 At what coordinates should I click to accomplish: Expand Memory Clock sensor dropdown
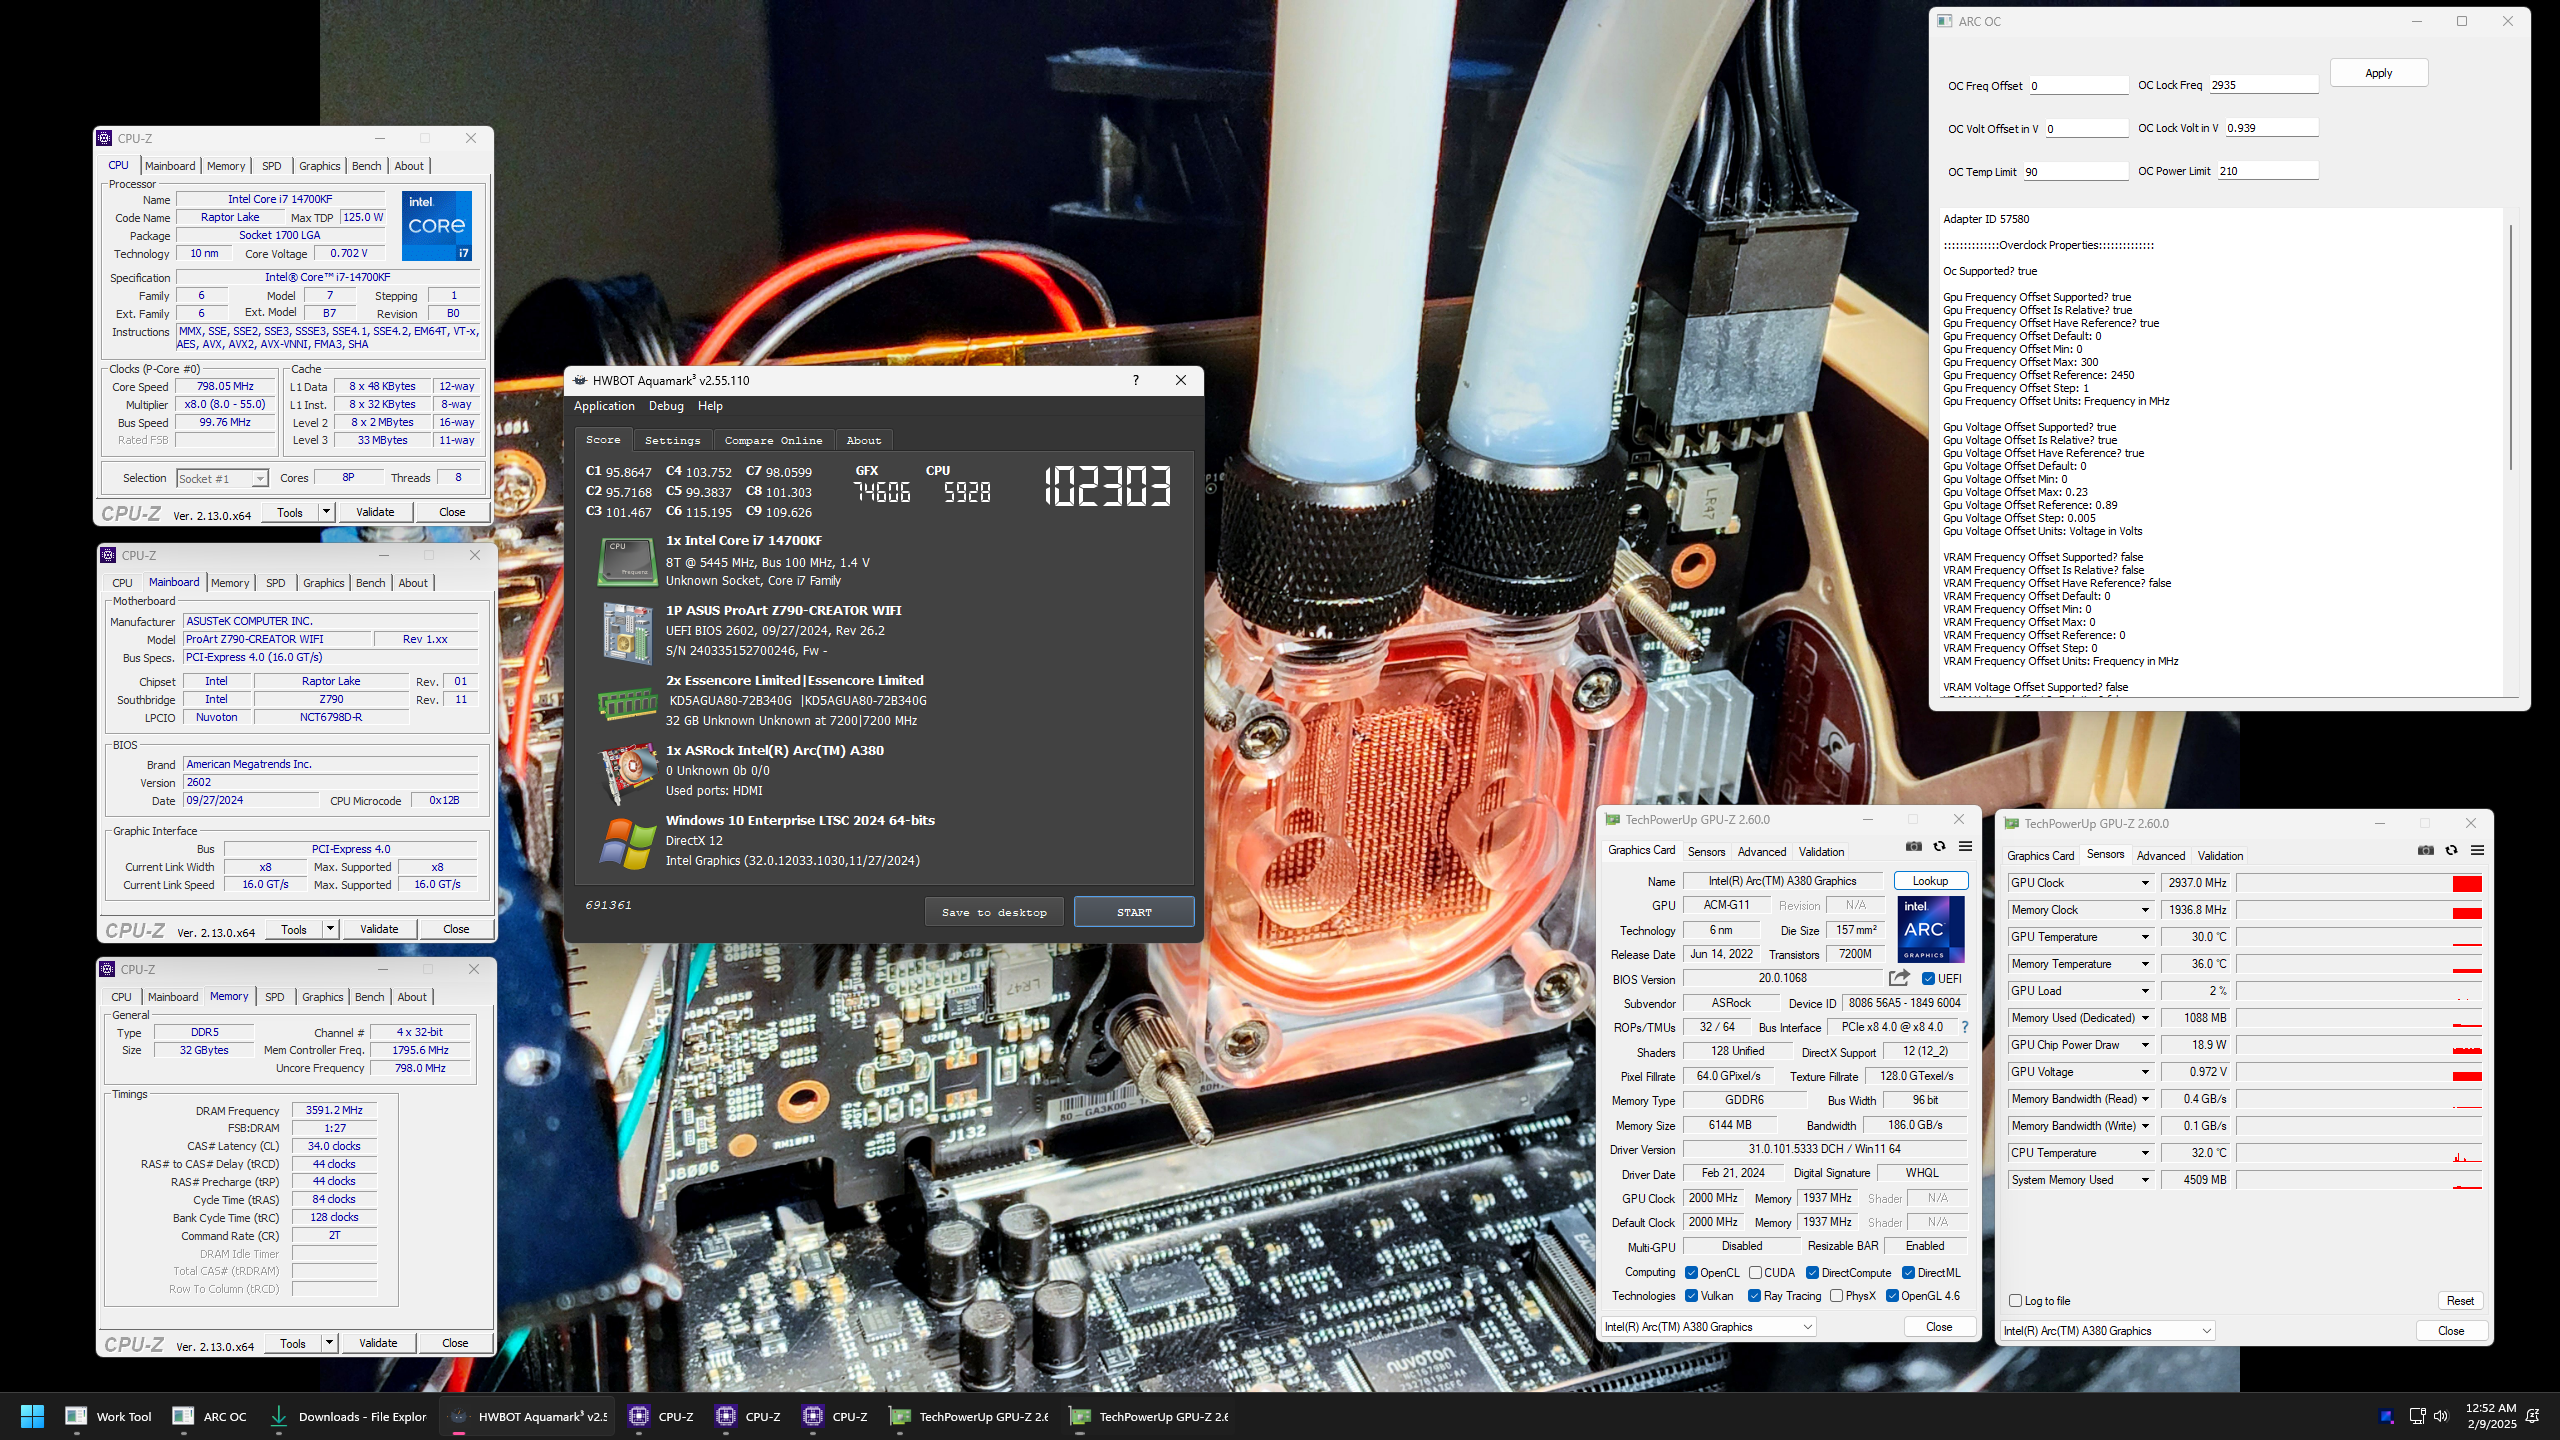click(x=2144, y=910)
